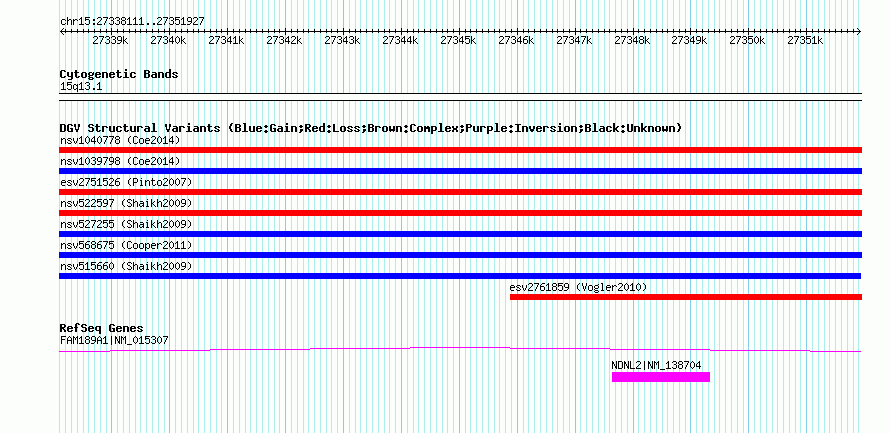
Task: Click the 27346k ruler label
Action: [x=515, y=40]
